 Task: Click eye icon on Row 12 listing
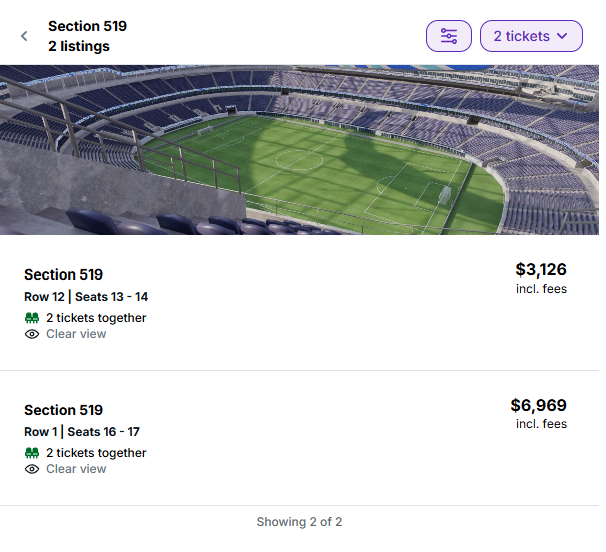click(x=32, y=334)
